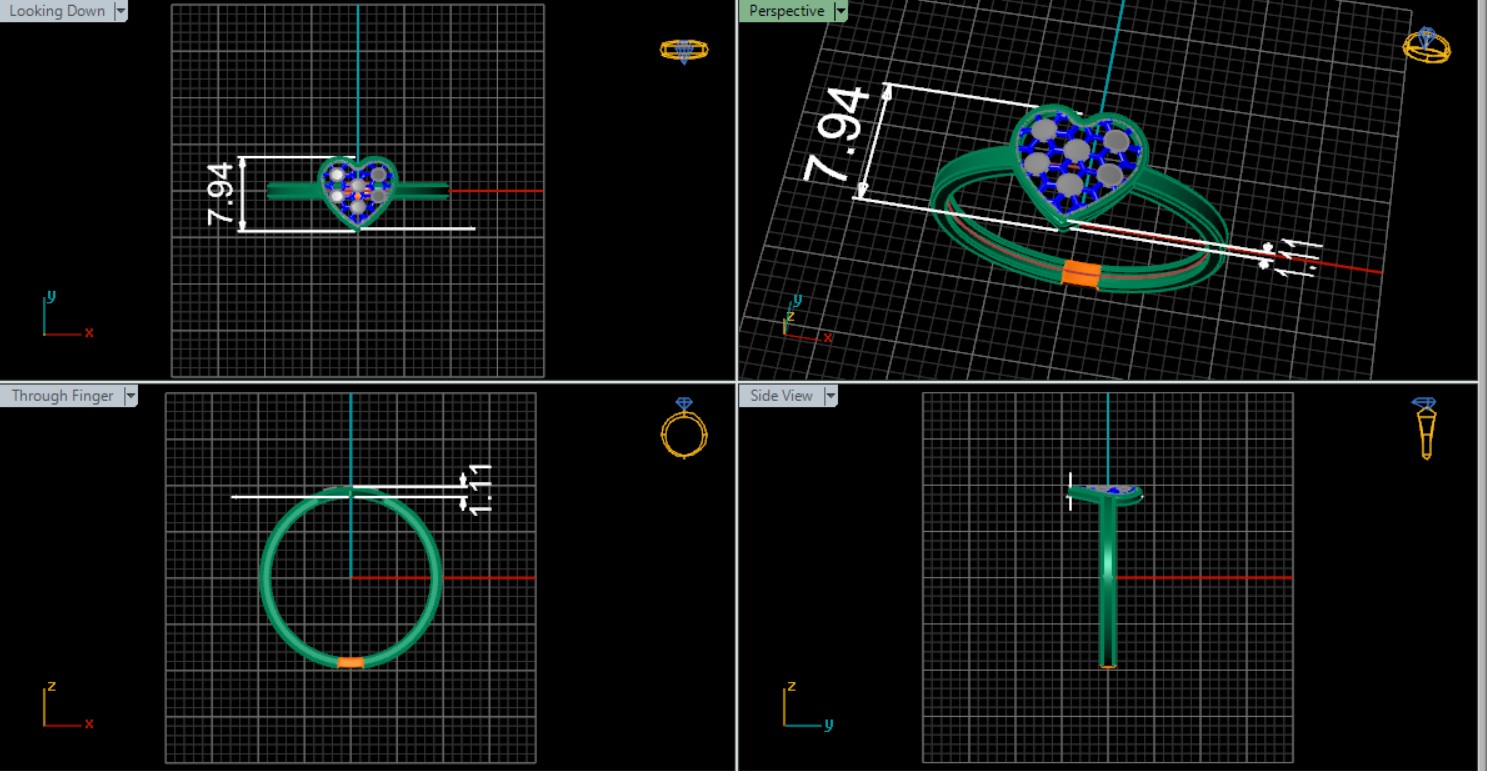This screenshot has height=771, width=1487.
Task: Click the Through Finger viewport title
Action: 62,396
